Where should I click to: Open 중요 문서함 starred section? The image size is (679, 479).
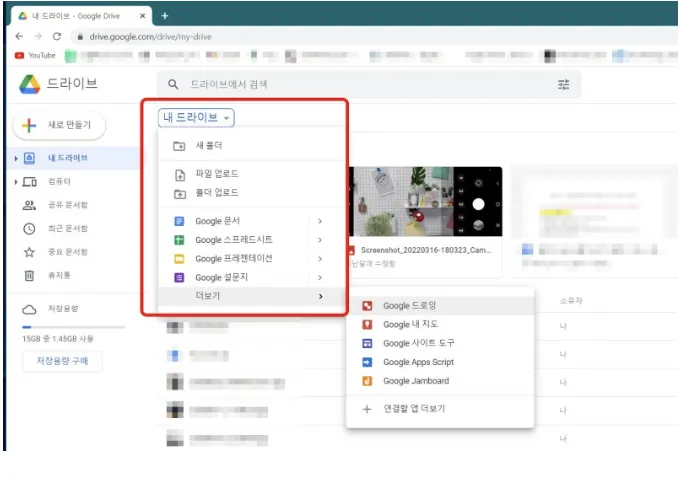68,252
